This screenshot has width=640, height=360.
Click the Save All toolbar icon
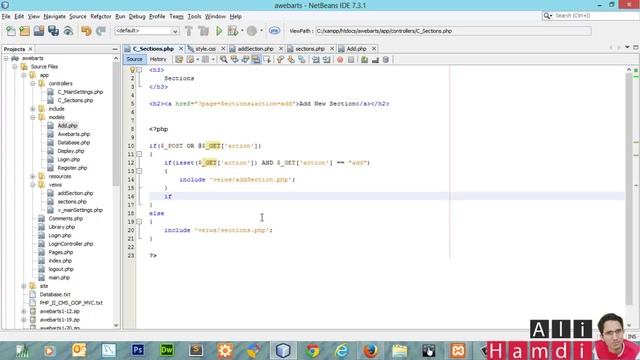53,31
